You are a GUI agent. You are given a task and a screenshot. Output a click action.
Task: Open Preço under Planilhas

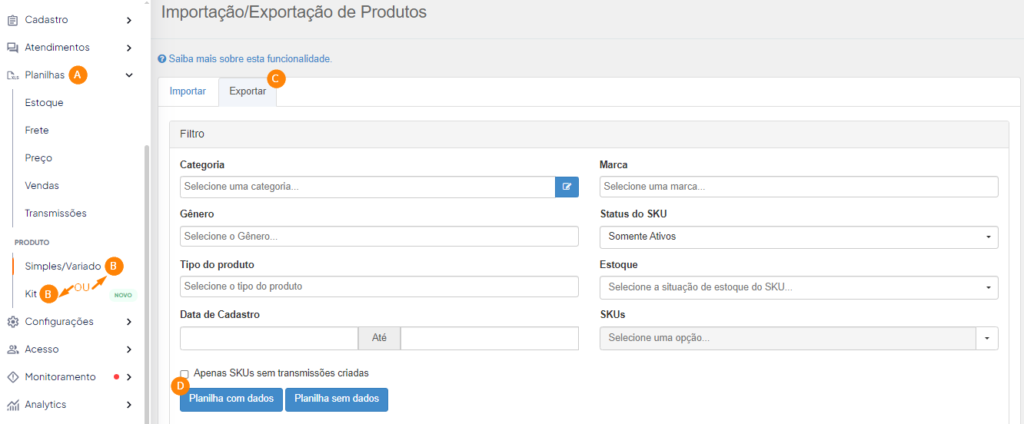[39, 158]
